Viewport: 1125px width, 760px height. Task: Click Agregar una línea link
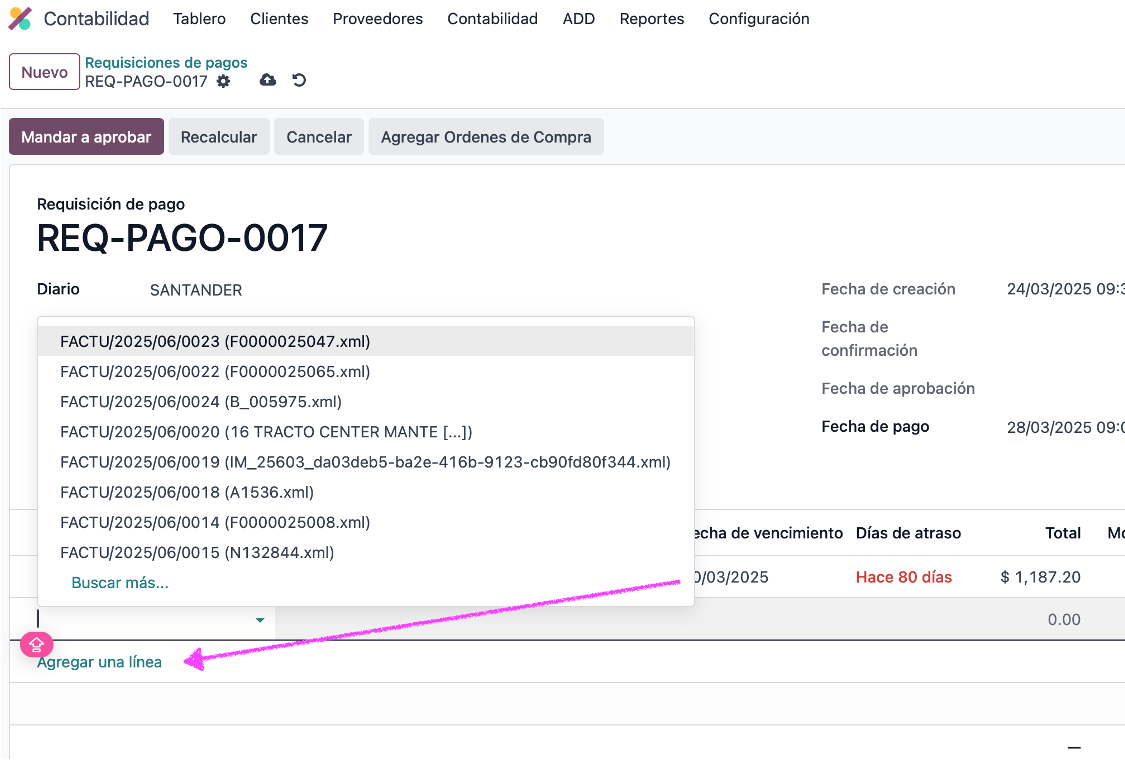tap(100, 662)
